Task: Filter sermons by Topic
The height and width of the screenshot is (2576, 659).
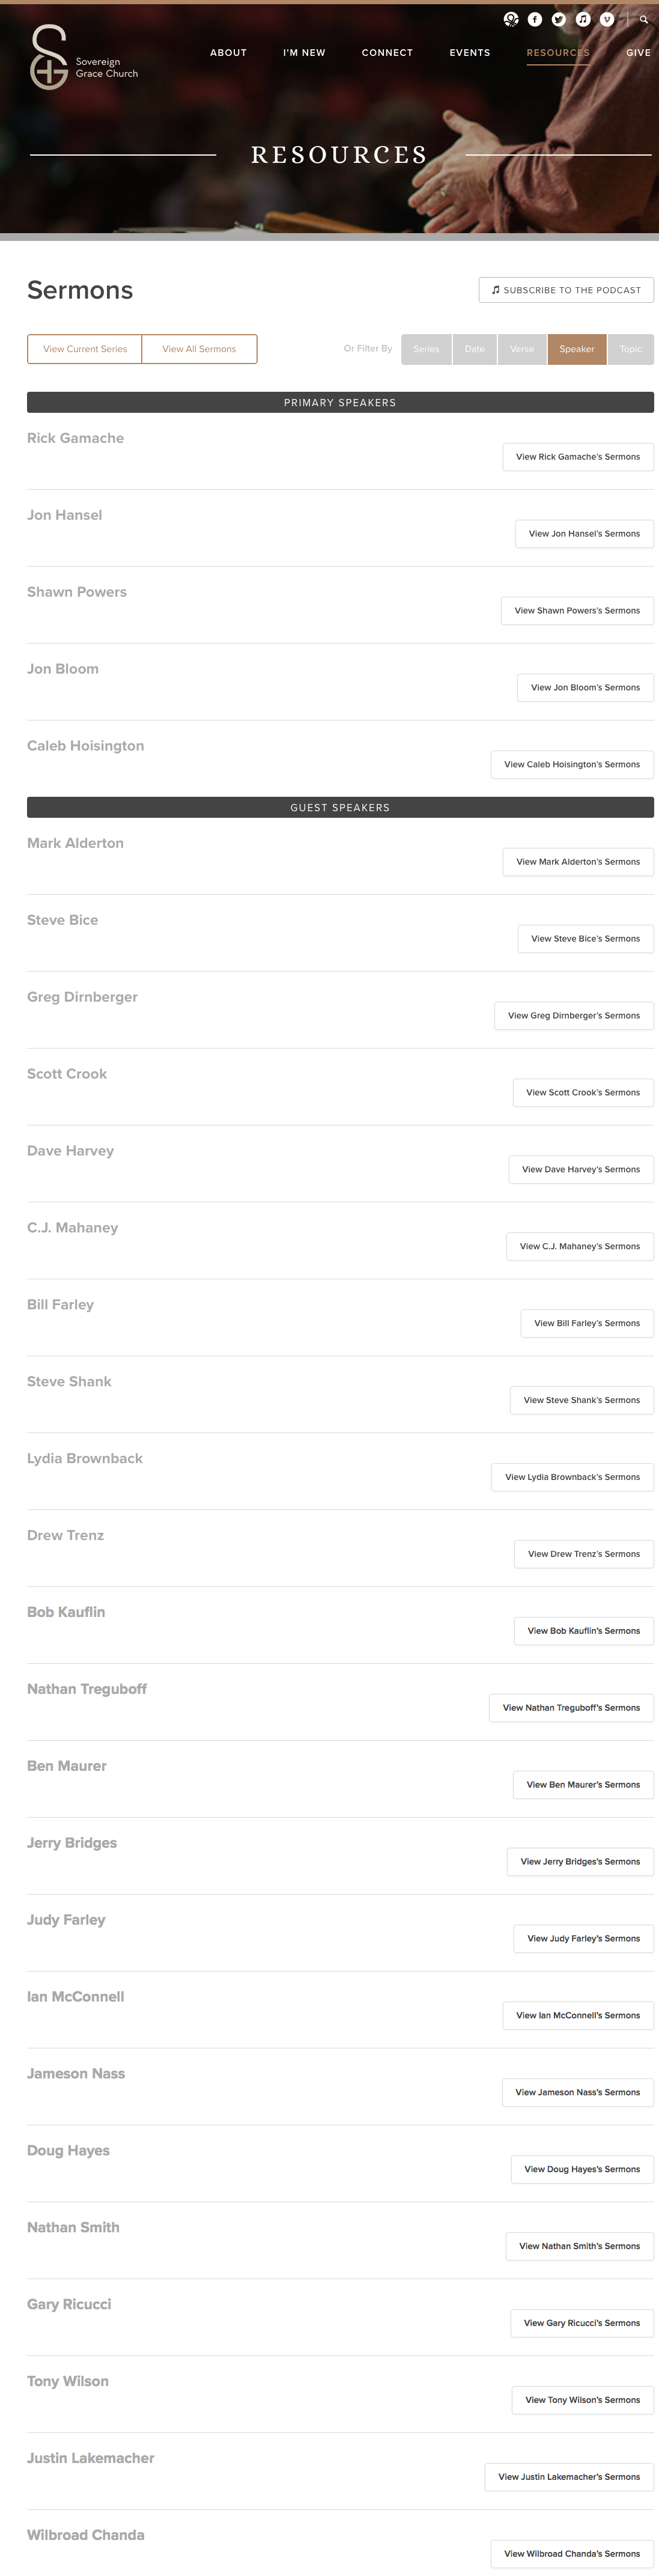Action: 630,349
